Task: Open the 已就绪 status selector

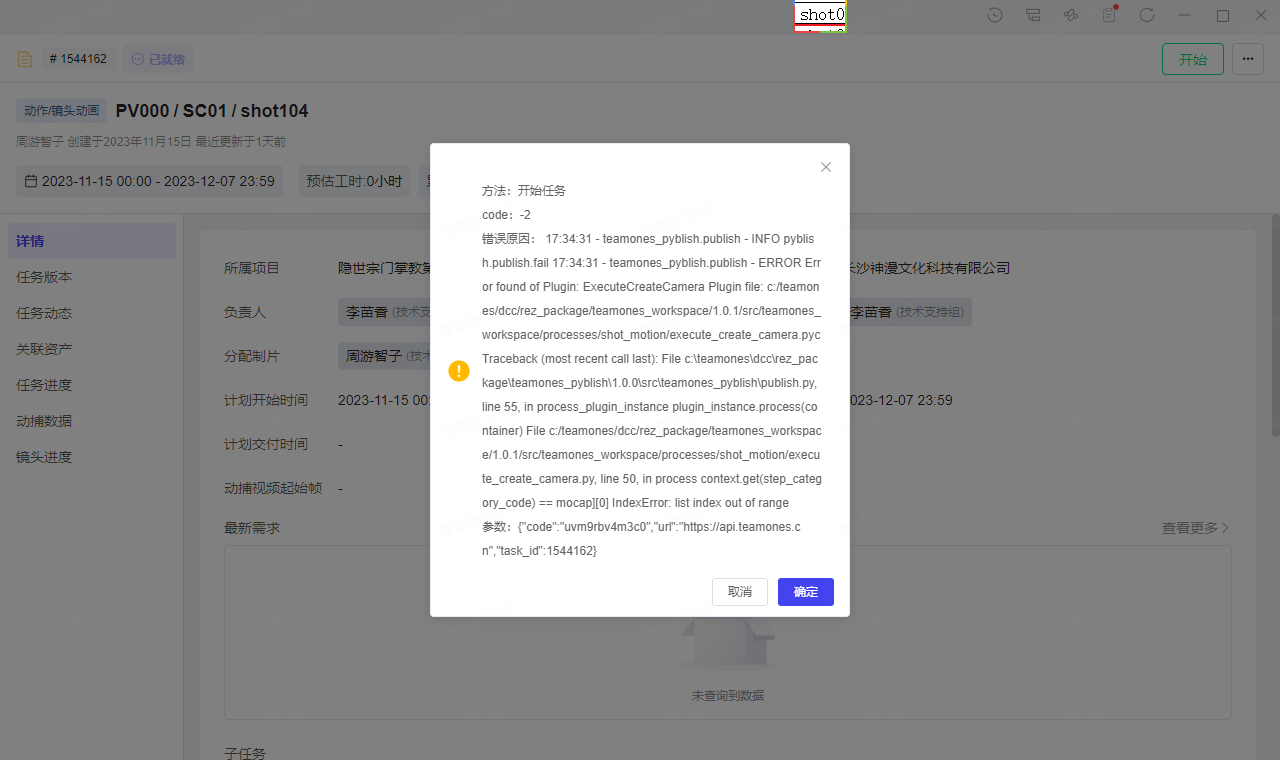Action: tap(158, 60)
